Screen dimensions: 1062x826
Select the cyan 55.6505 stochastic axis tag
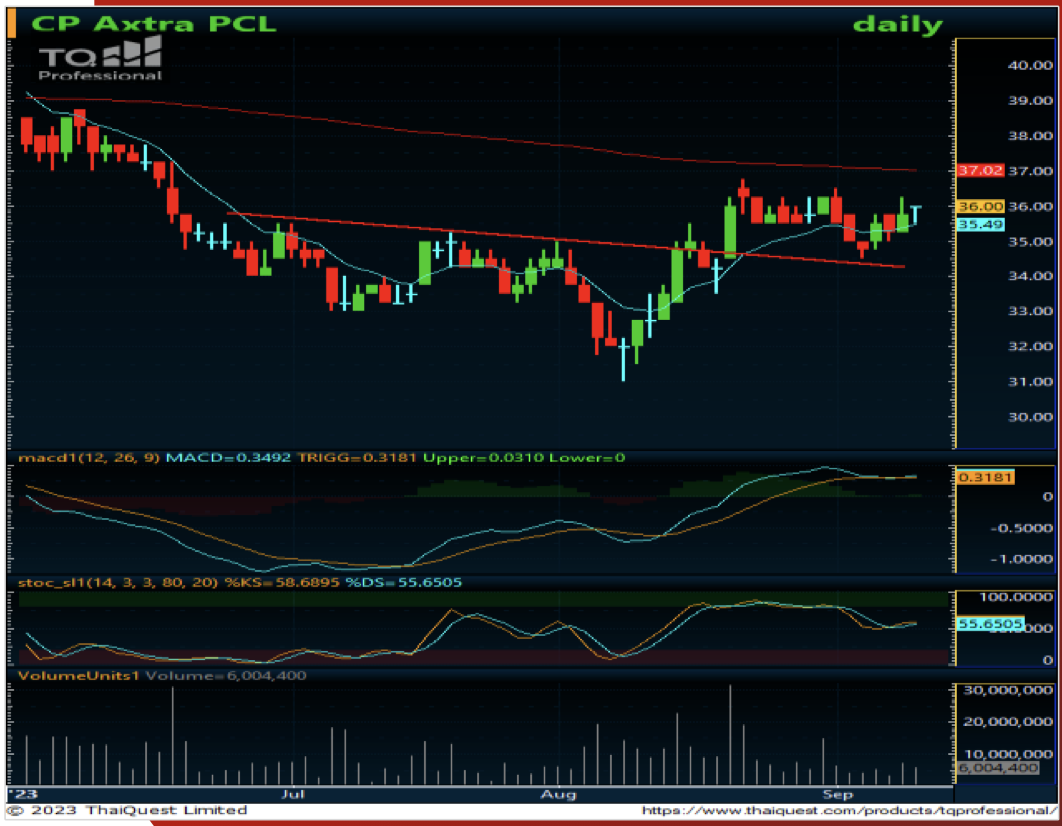(990, 624)
